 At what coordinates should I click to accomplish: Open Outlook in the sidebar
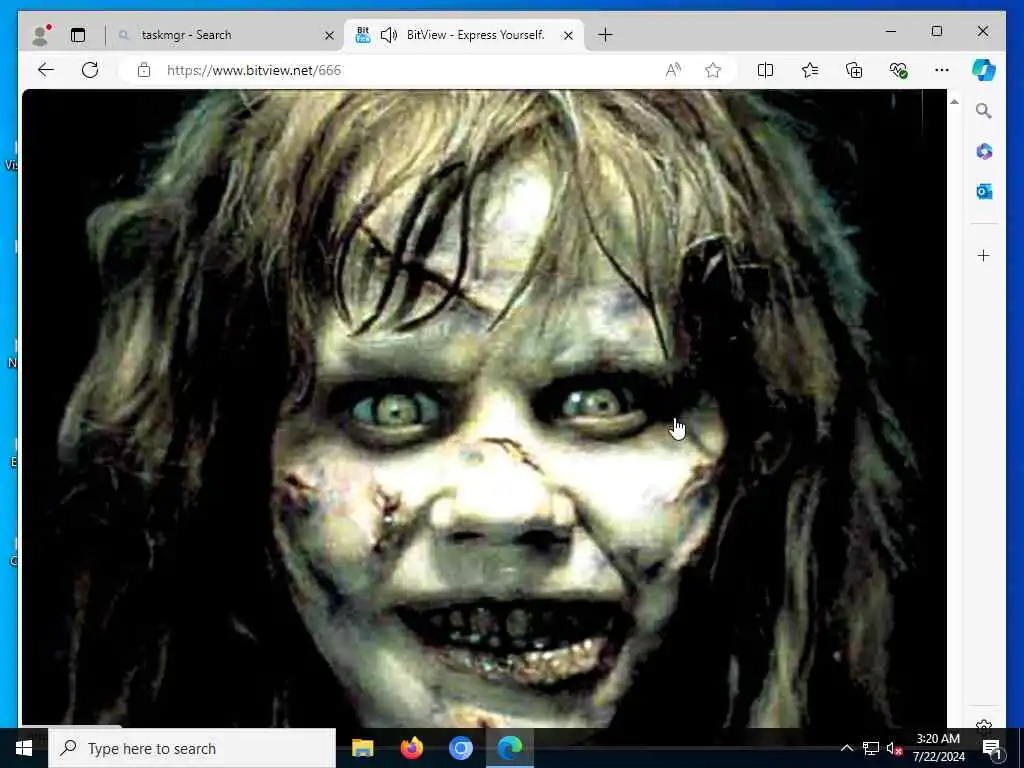point(984,191)
